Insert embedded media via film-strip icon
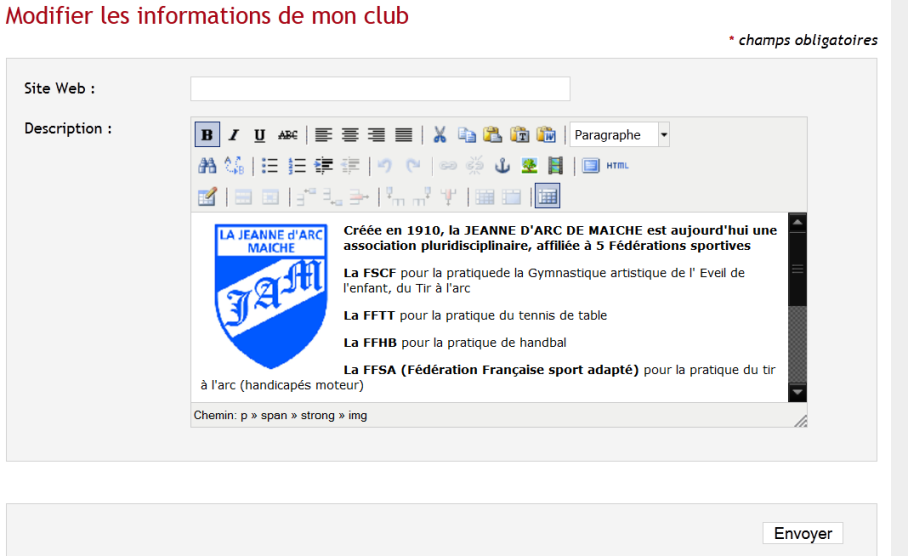Image resolution: width=908 pixels, height=556 pixels. click(x=555, y=166)
